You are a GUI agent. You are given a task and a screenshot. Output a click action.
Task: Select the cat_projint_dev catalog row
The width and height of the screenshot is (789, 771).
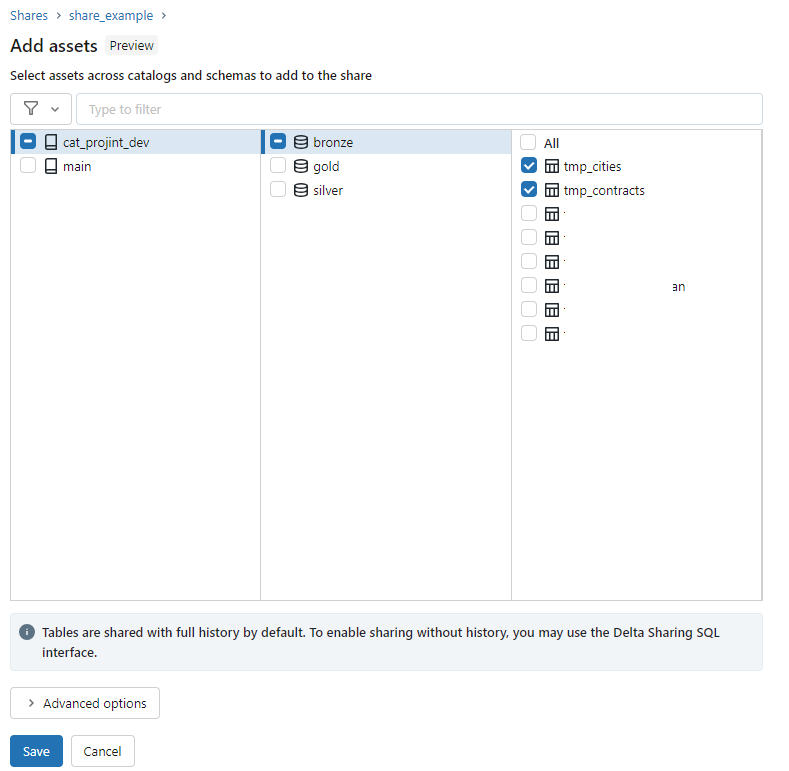(x=135, y=142)
